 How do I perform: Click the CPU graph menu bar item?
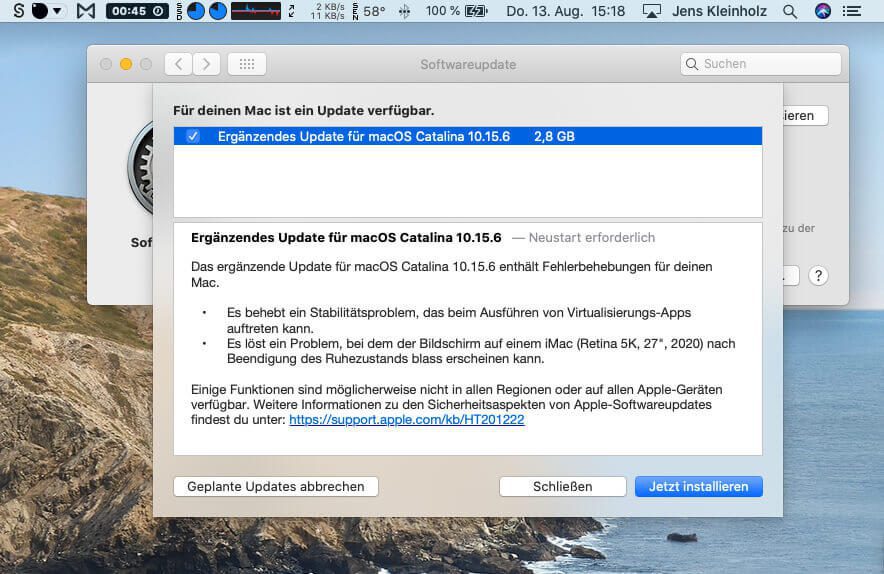(256, 11)
